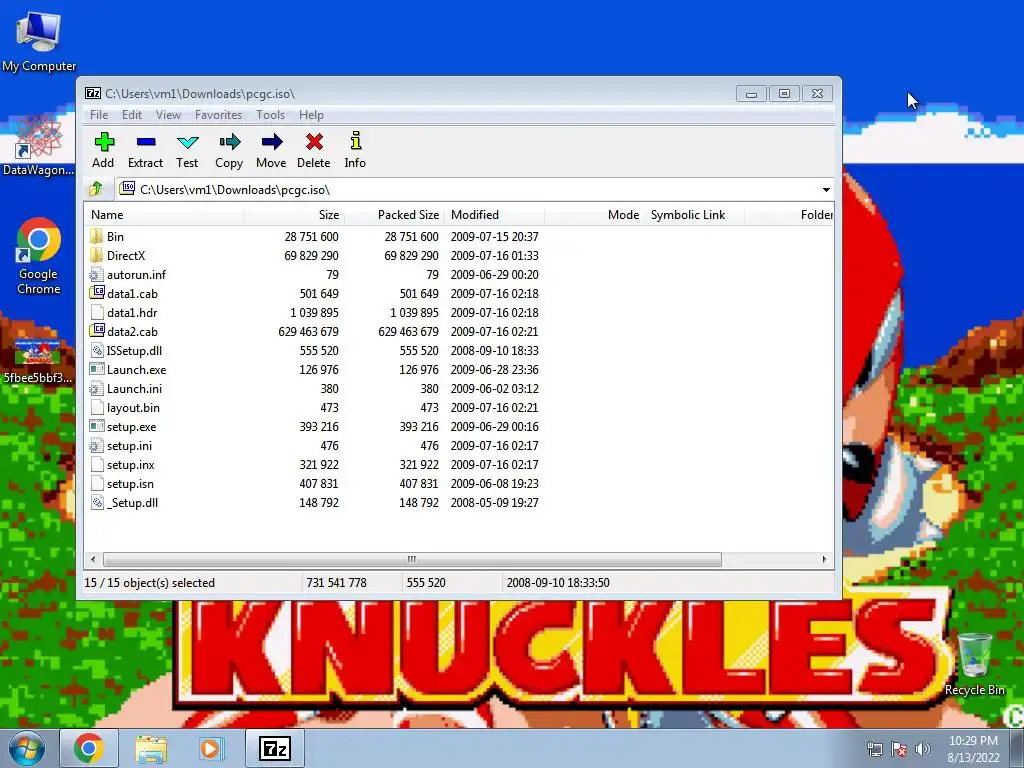Select the DataWagon desktop shortcut

click(x=39, y=145)
